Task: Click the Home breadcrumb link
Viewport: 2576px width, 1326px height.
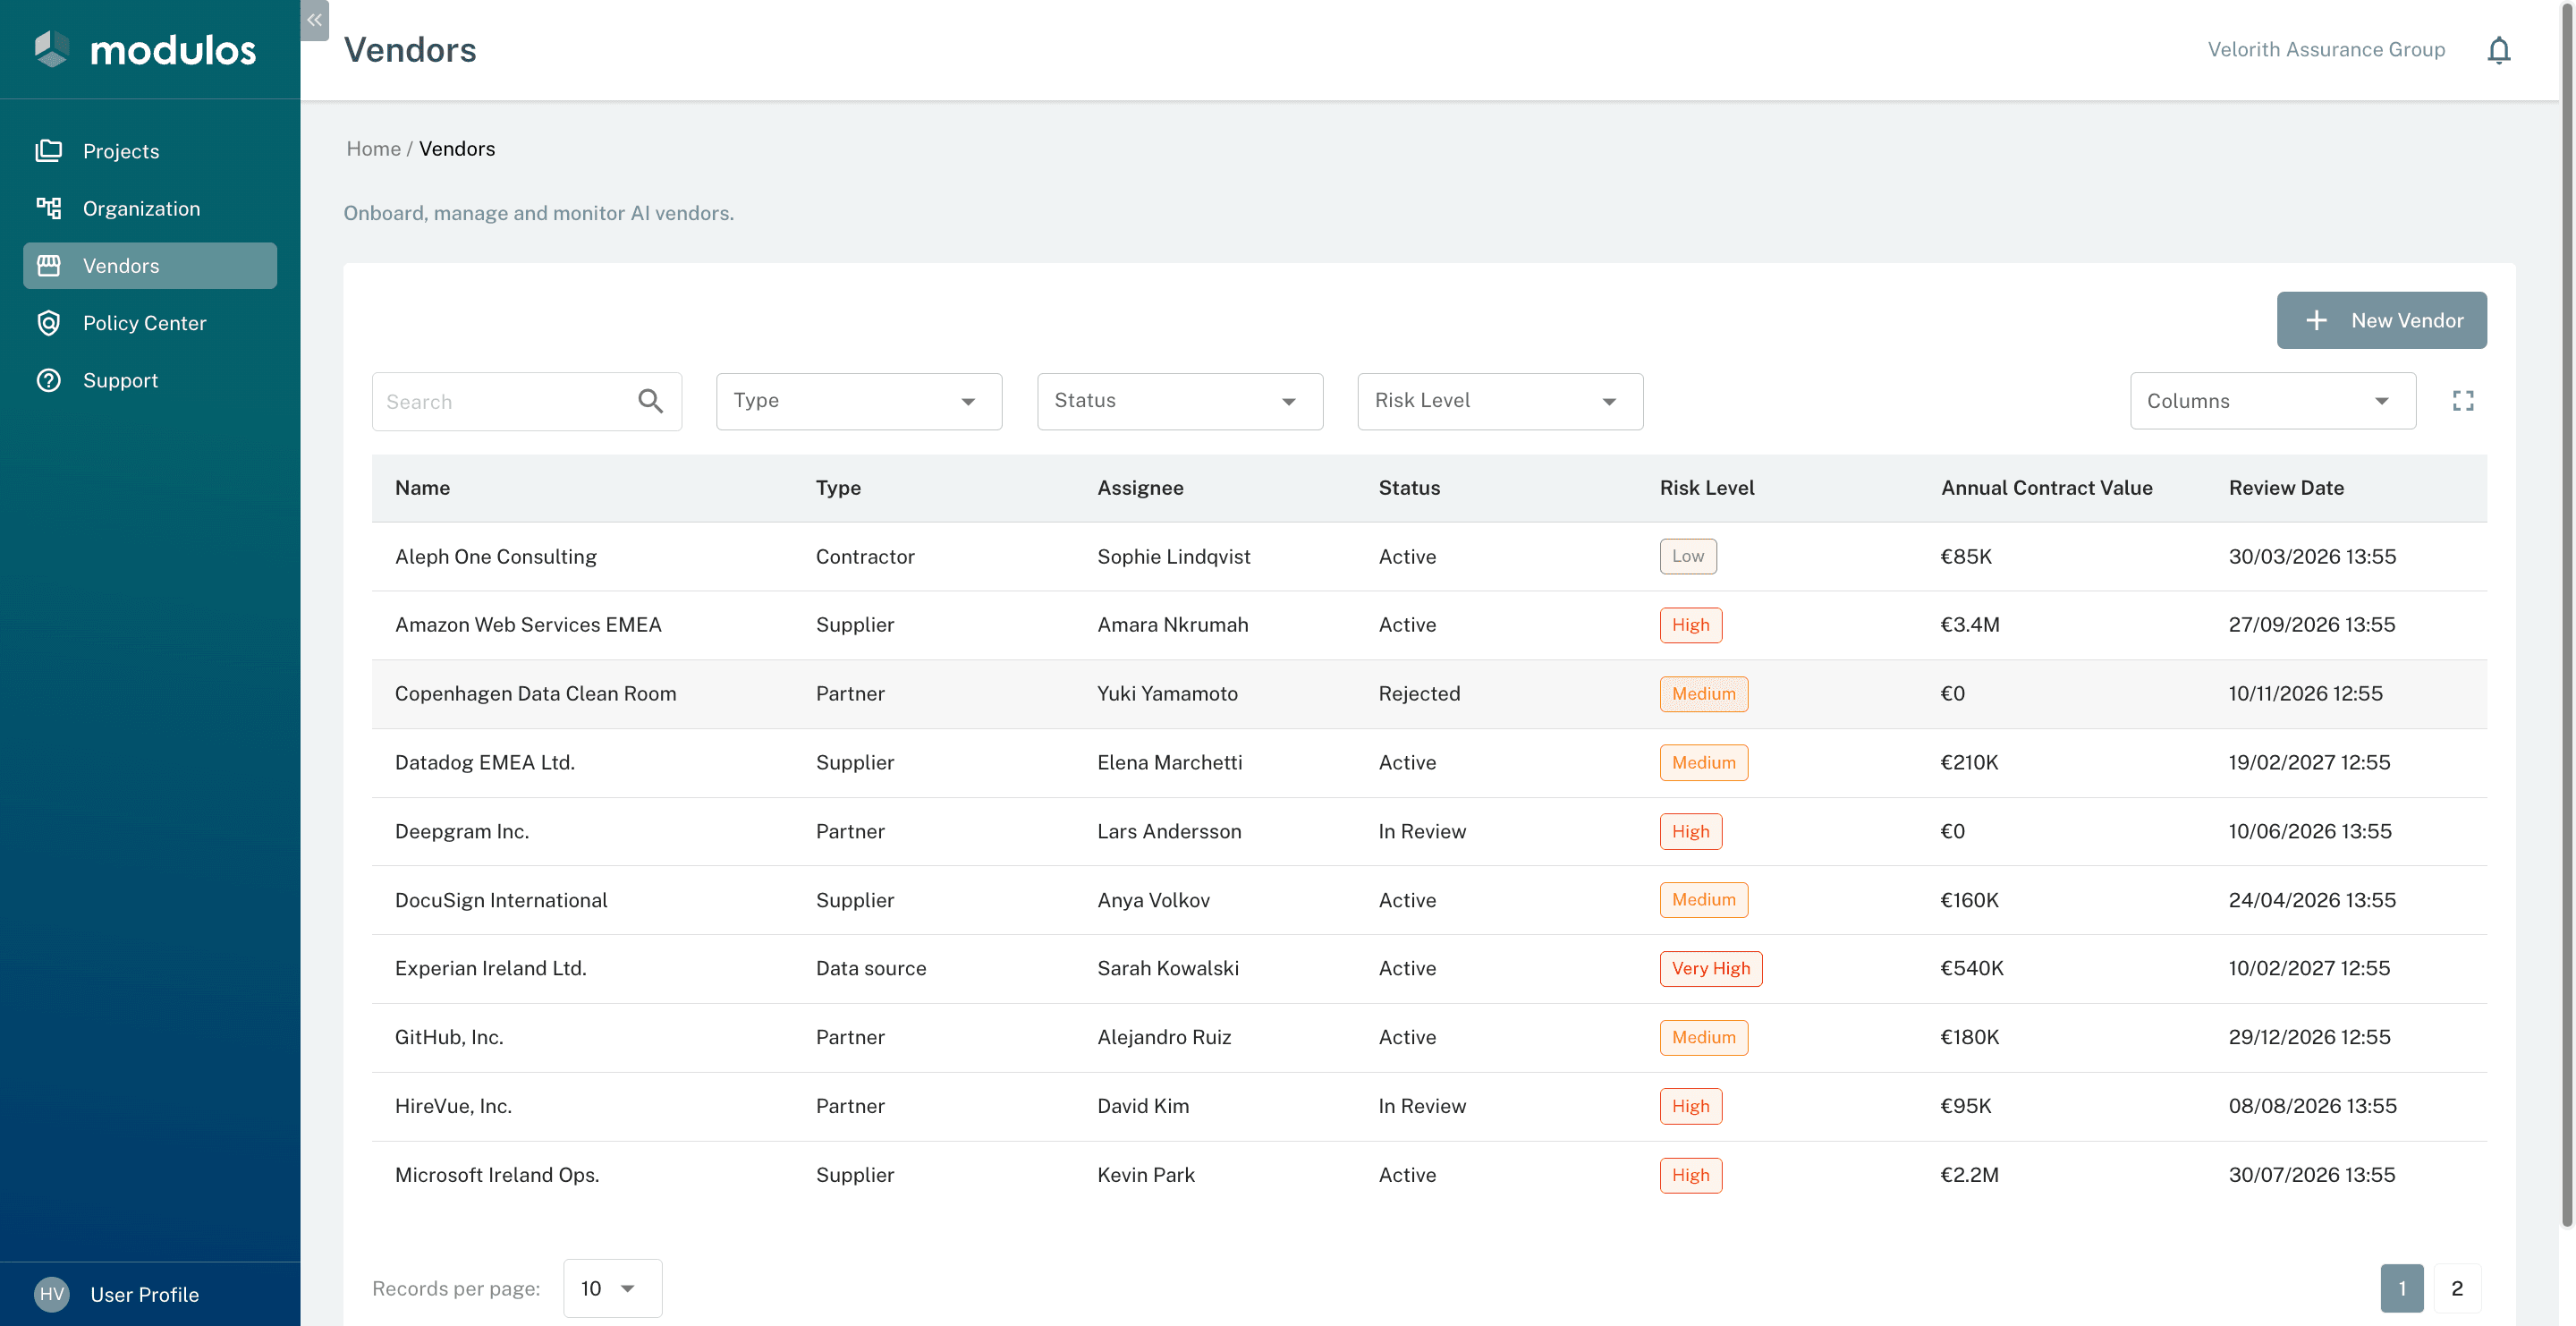Action: pyautogui.click(x=373, y=148)
